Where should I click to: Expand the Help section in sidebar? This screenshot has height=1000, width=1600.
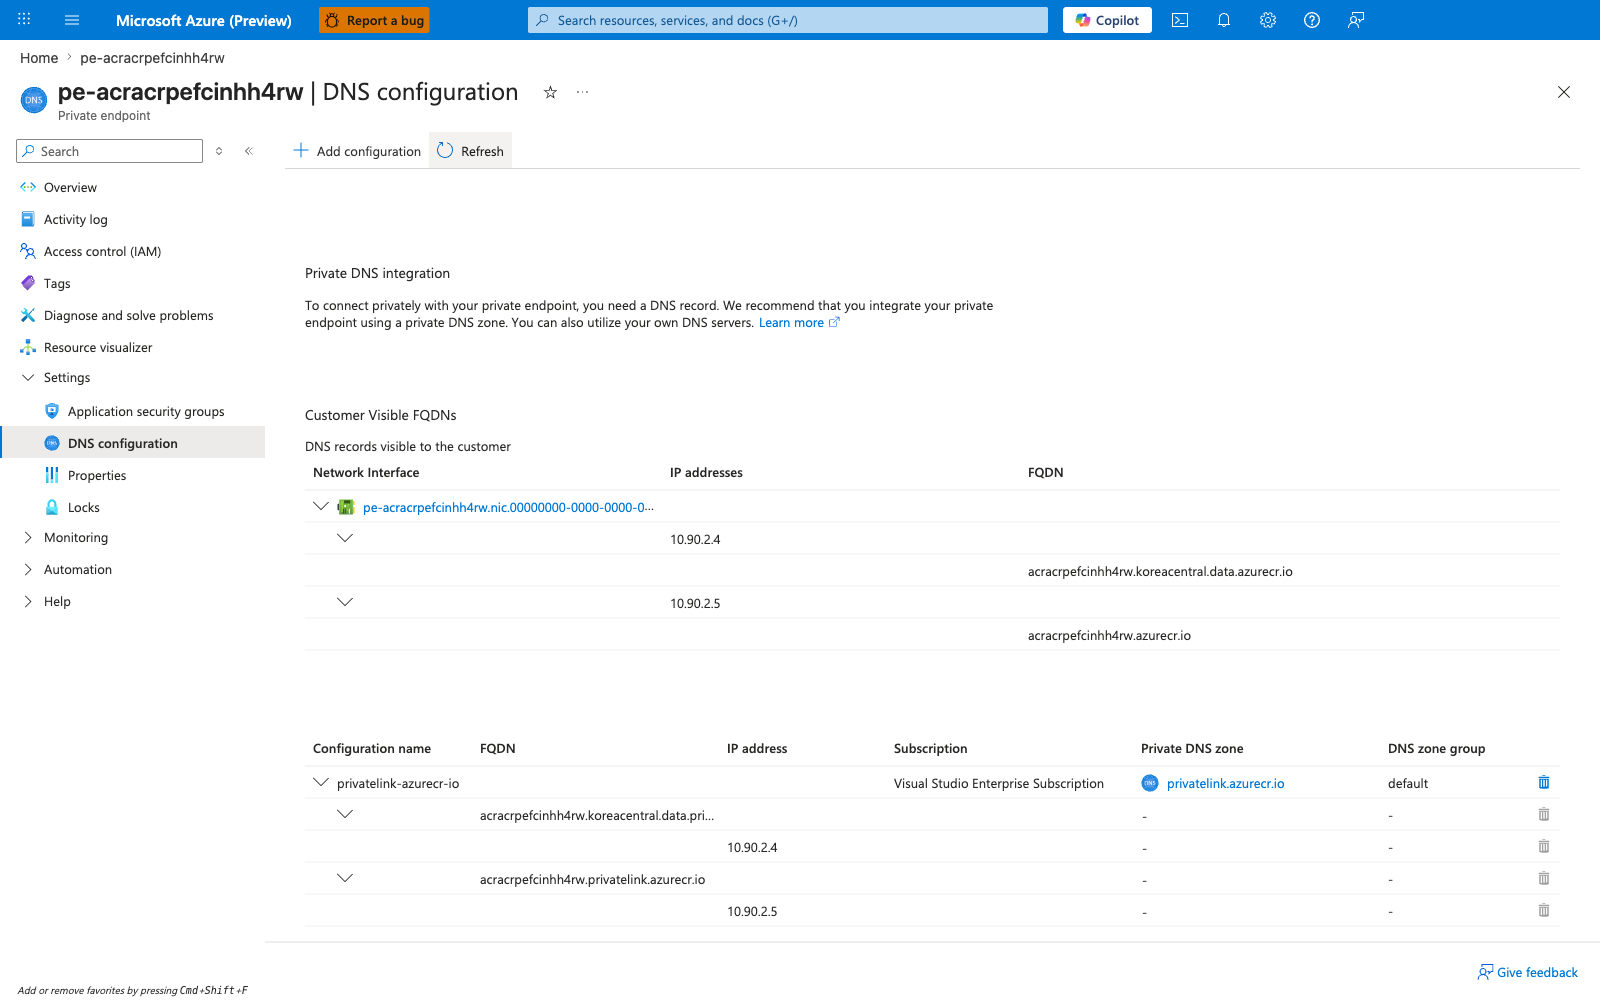coord(28,601)
